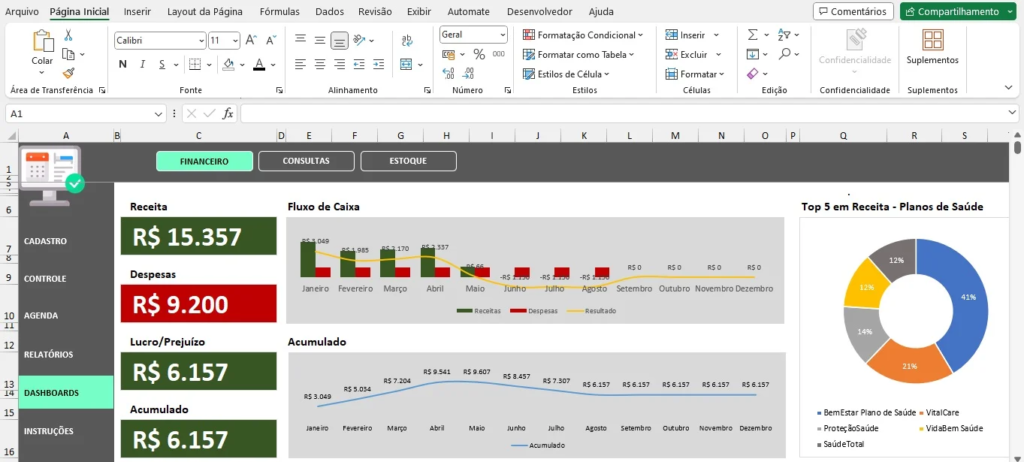The width and height of the screenshot is (1024, 462).
Task: Open the Calibri font name dropdown
Action: coord(159,41)
